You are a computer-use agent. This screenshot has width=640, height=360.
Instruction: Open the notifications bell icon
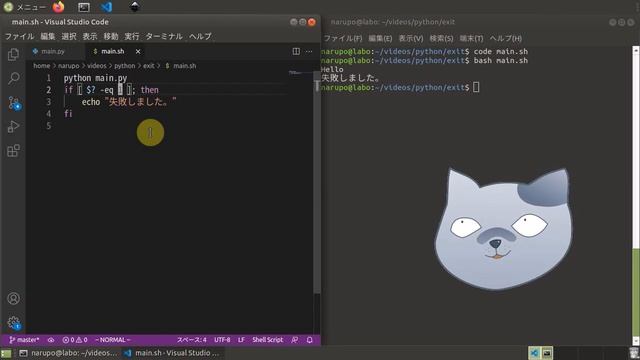click(309, 340)
